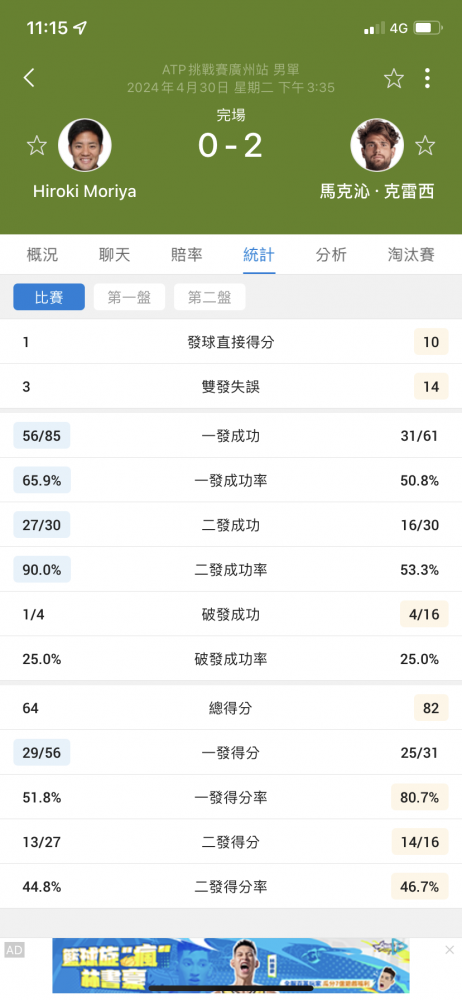Image resolution: width=462 pixels, height=1000 pixels.
Task: Switch to the 概況 tab
Action: click(42, 255)
